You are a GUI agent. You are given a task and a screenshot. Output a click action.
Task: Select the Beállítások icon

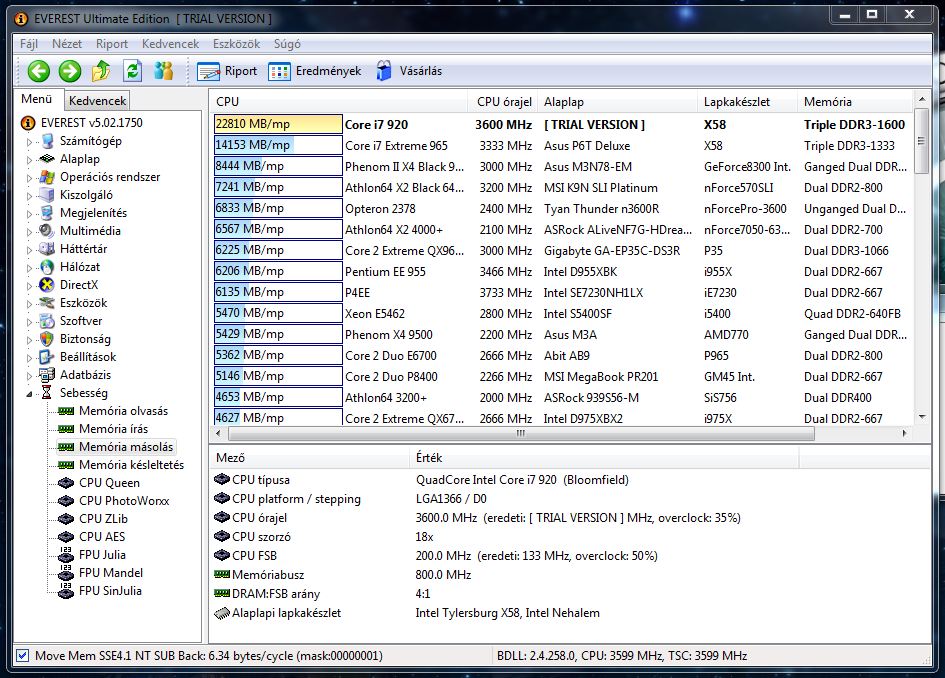[x=47, y=357]
